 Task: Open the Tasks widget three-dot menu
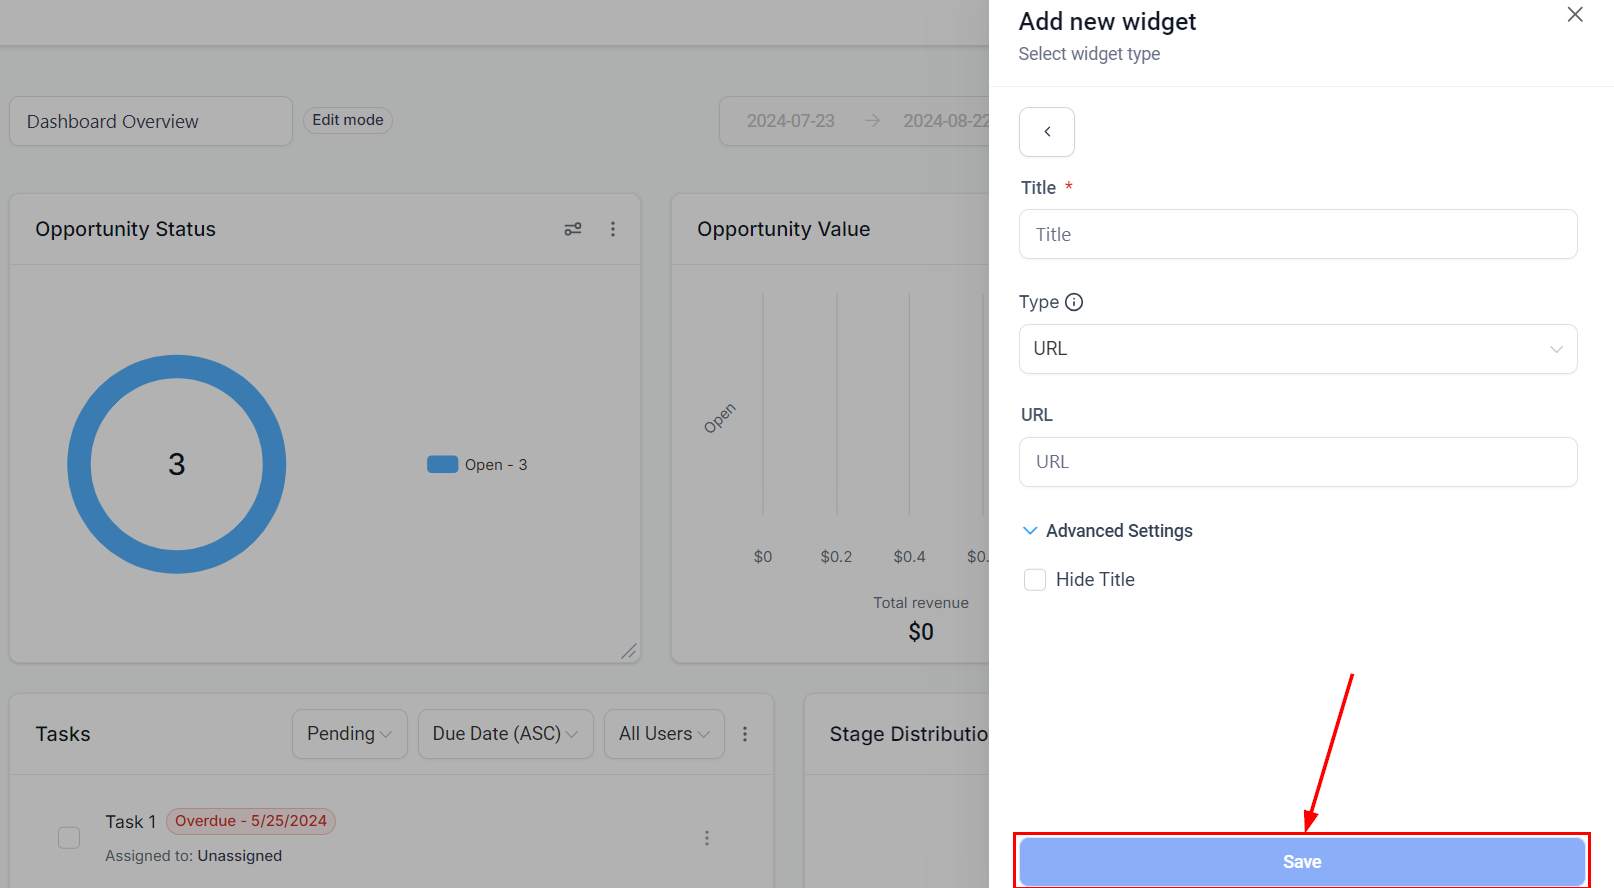745,734
